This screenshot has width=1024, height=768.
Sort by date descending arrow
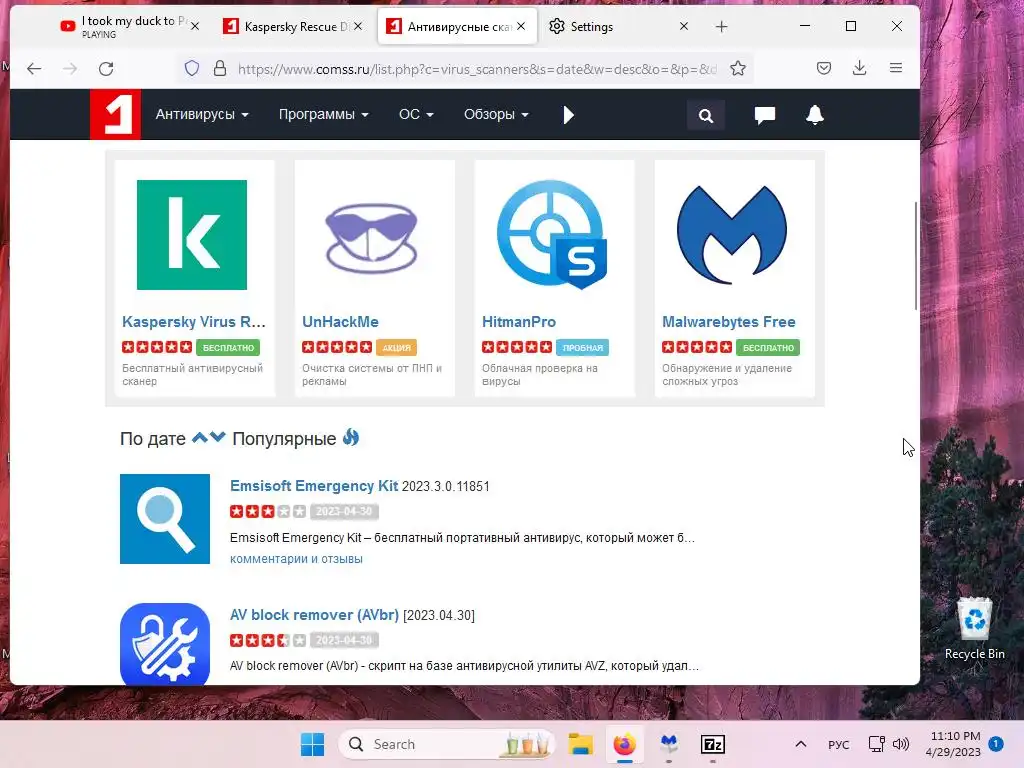tap(217, 437)
